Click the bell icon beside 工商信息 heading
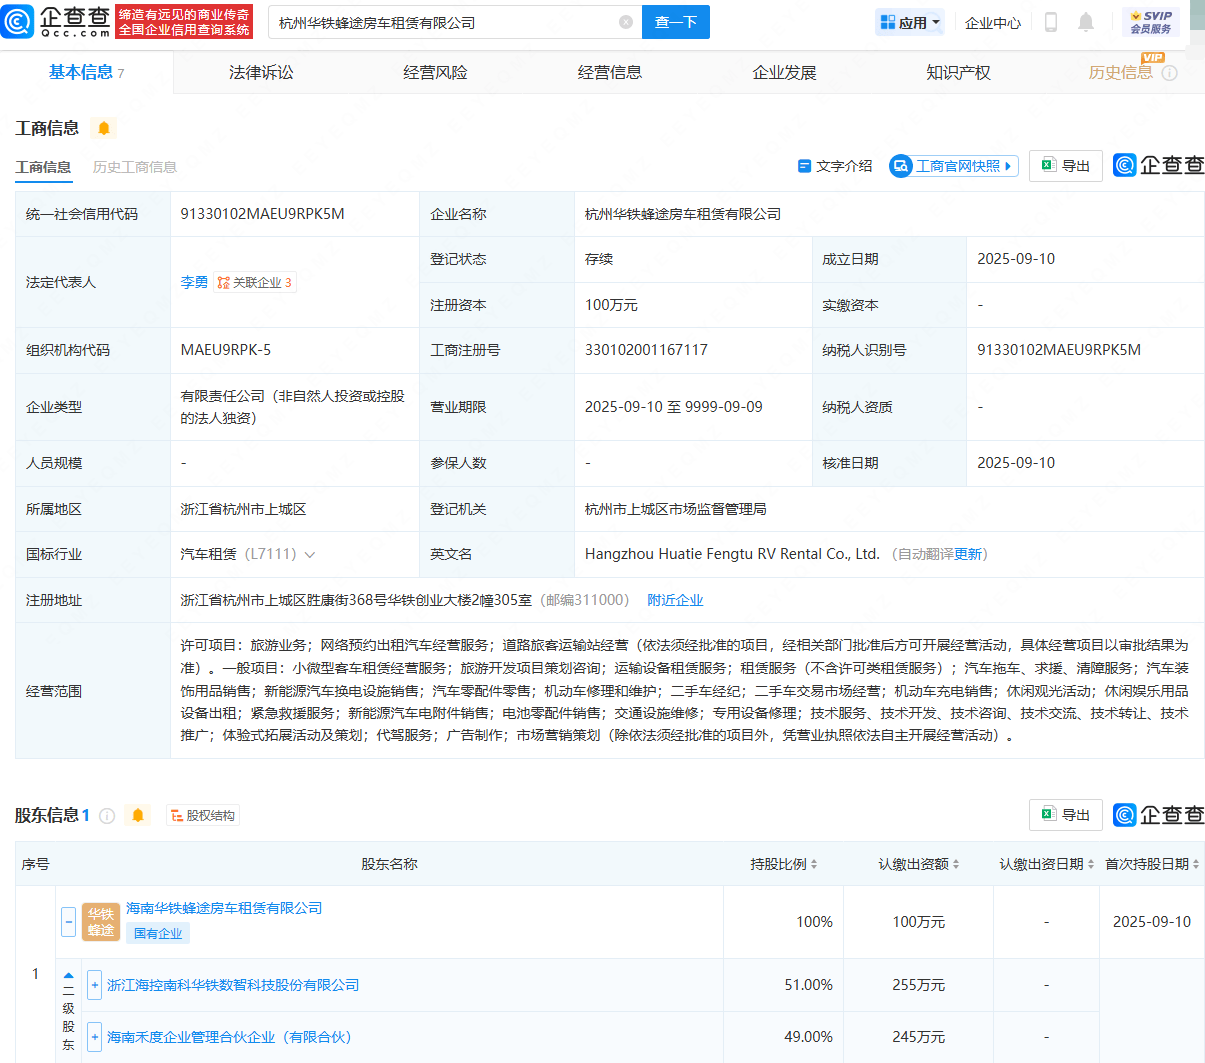The width and height of the screenshot is (1205, 1063). [x=104, y=128]
